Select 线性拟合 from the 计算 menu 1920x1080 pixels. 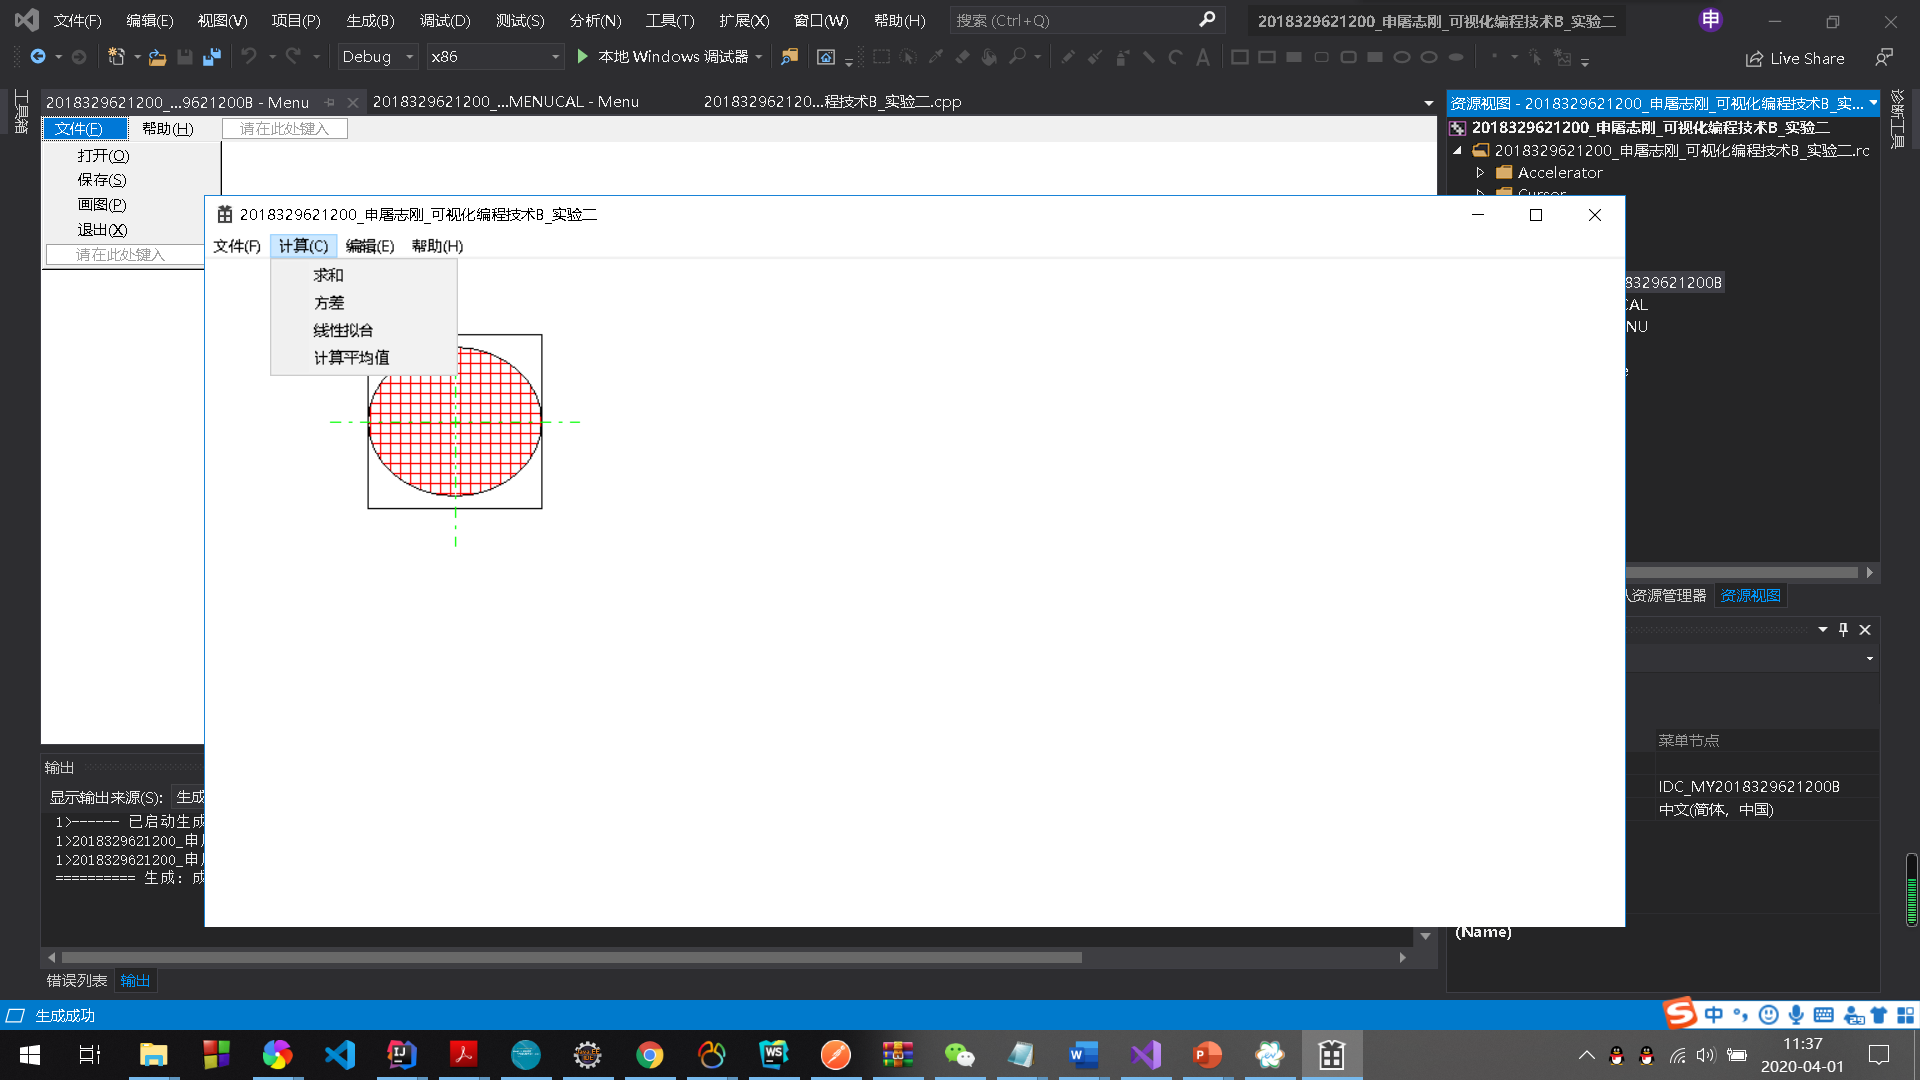coord(343,330)
